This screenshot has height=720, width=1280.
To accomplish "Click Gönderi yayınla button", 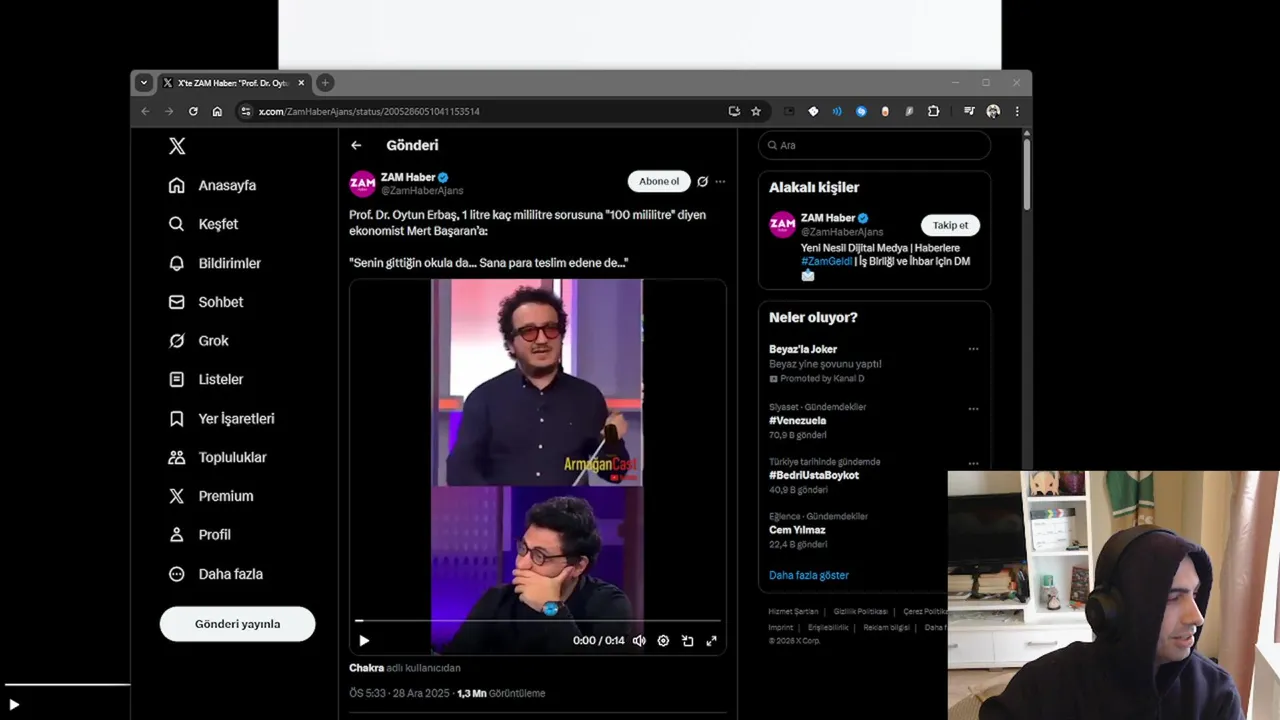I will click(x=237, y=624).
